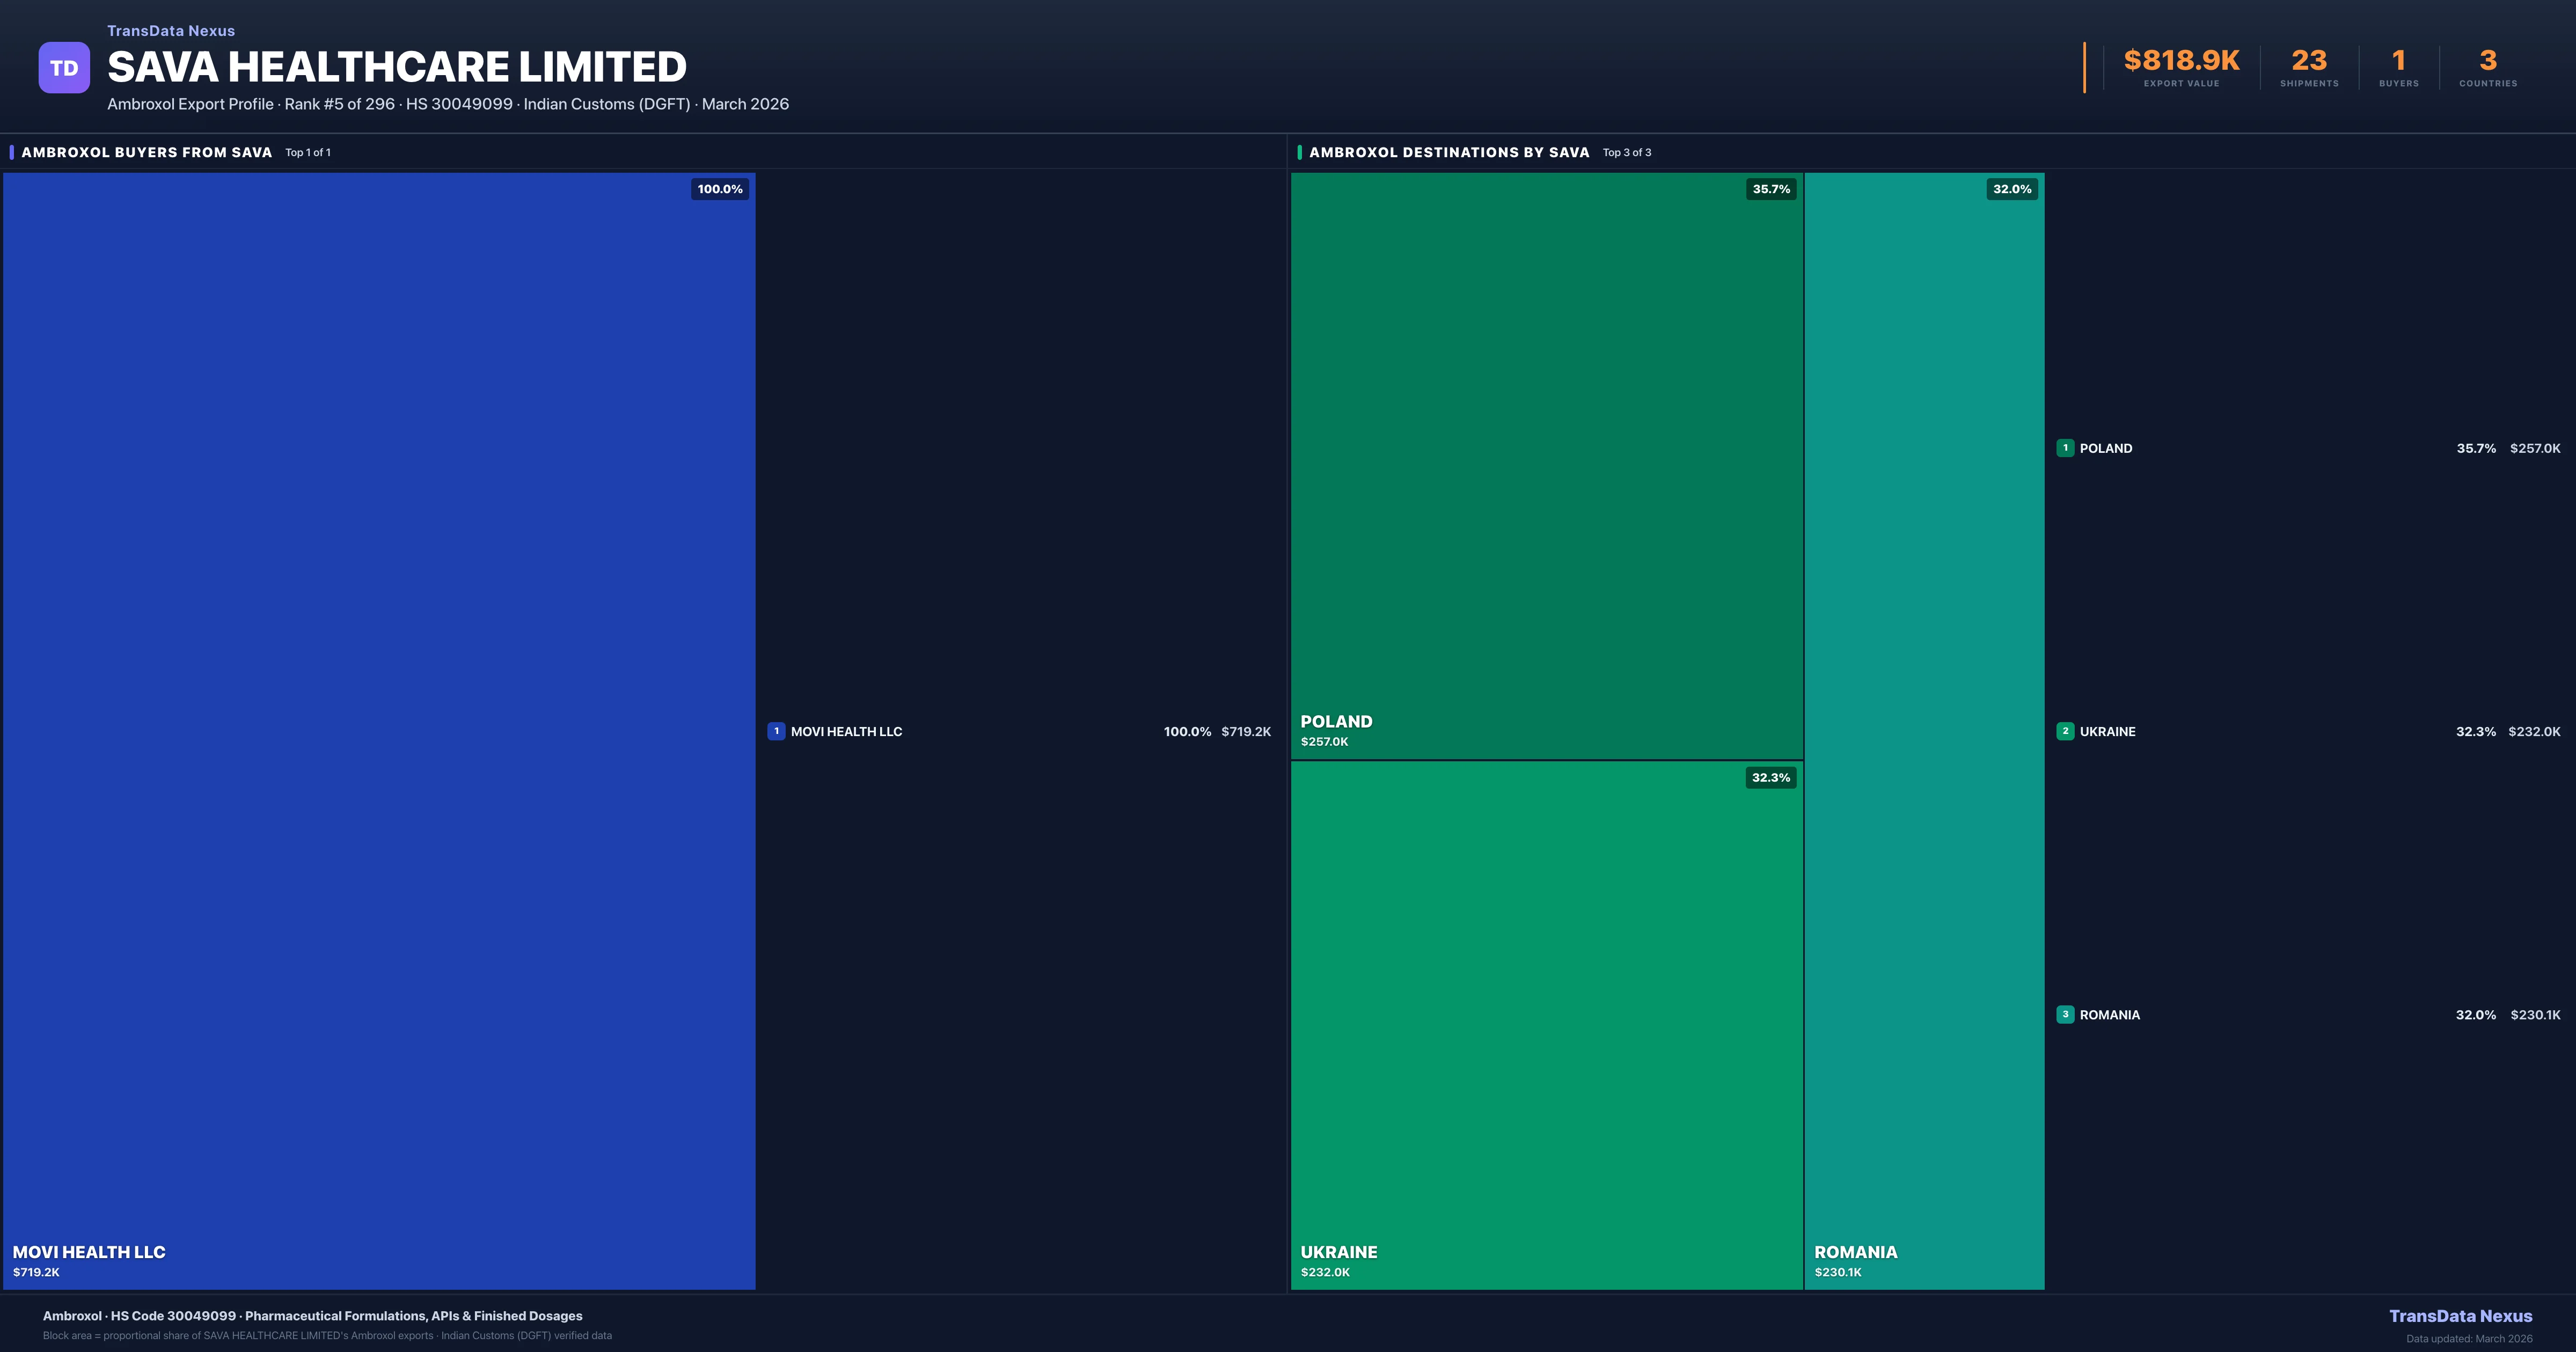
Task: Click rank badge 3 next to ROMANIA
Action: [x=2065, y=1014]
